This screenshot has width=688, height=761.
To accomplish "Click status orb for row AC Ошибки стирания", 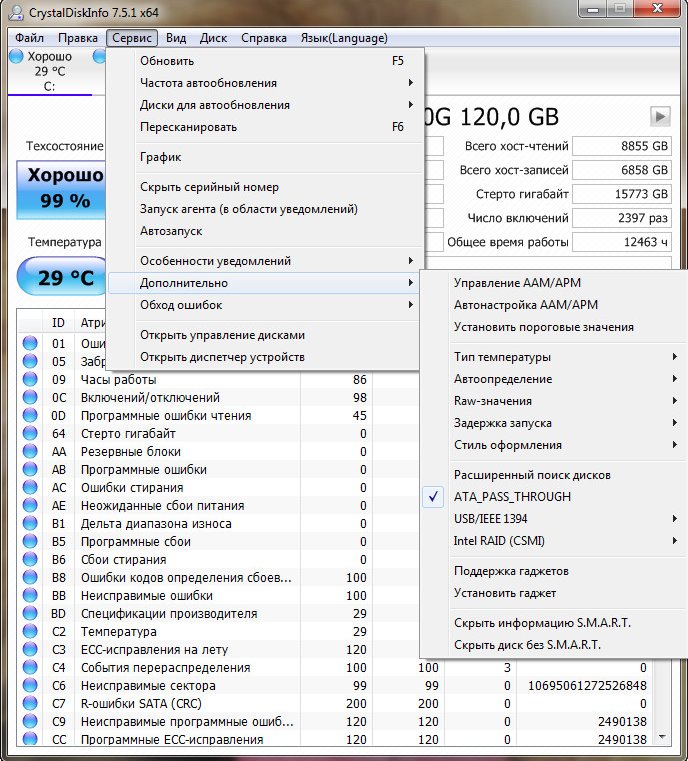I will click(x=30, y=487).
